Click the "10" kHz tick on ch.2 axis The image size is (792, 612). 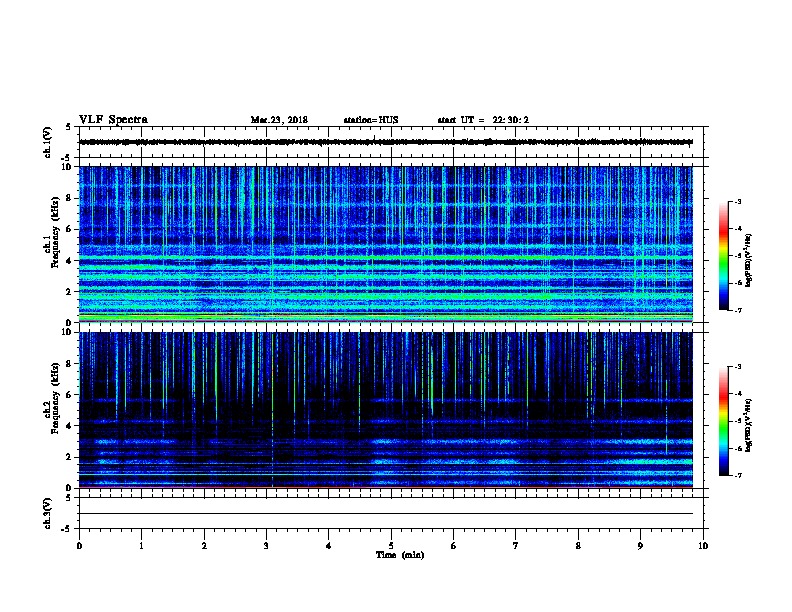pos(67,332)
